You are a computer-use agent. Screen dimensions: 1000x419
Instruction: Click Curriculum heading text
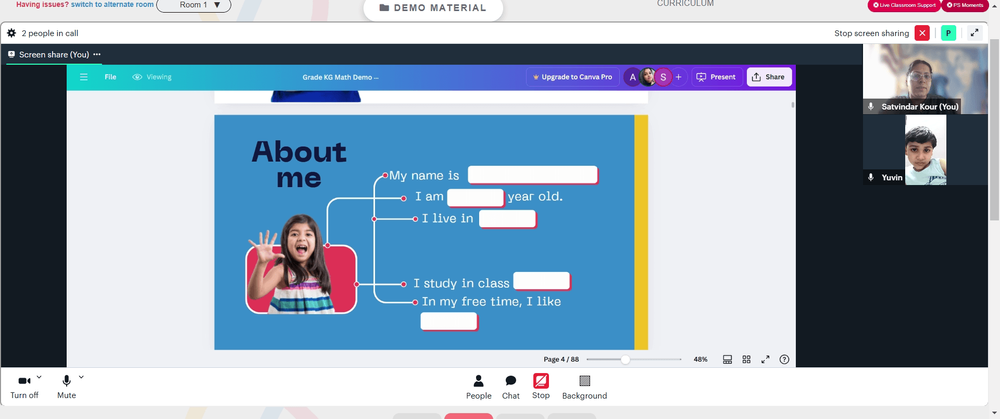(686, 4)
